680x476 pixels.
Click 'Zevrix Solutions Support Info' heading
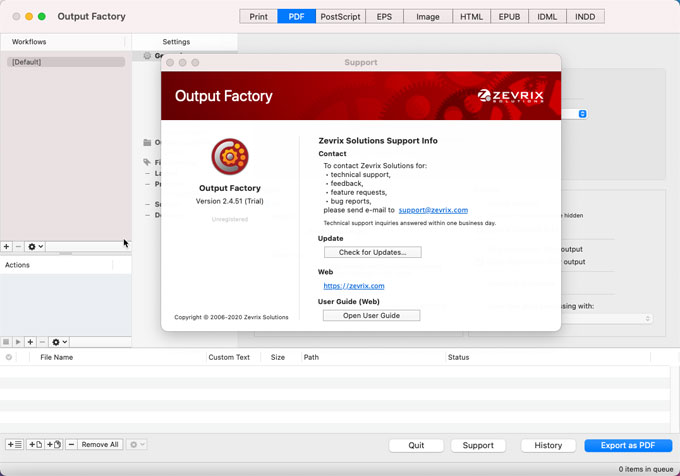[x=378, y=140]
